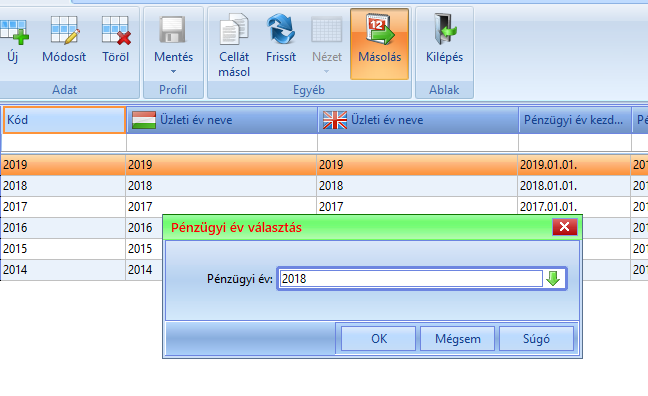Select the 2018 row in the table

[324, 186]
